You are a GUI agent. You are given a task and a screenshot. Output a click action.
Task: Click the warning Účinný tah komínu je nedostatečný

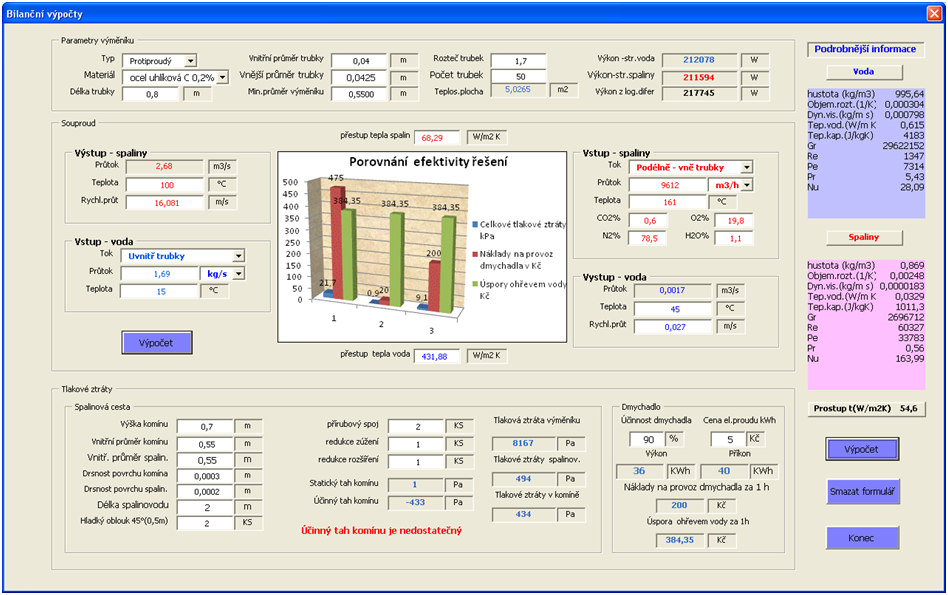pos(381,531)
